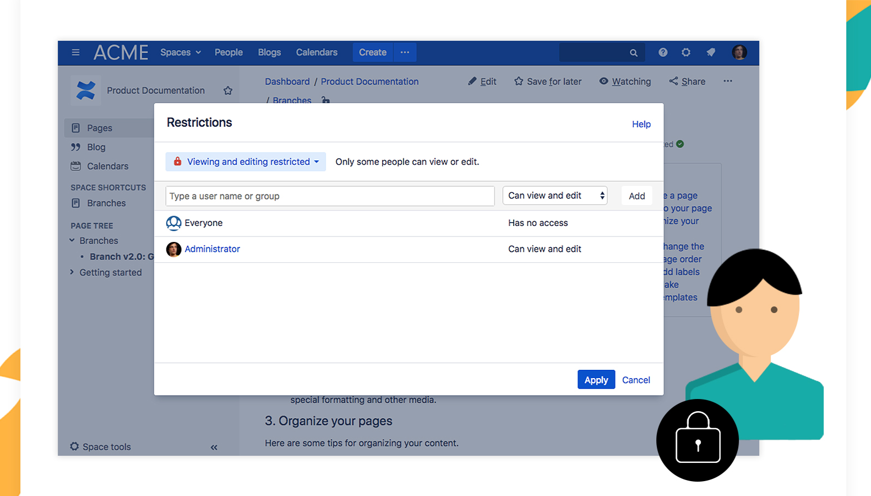The image size is (871, 496).
Task: Click Edit with the pencil icon
Action: tap(482, 82)
